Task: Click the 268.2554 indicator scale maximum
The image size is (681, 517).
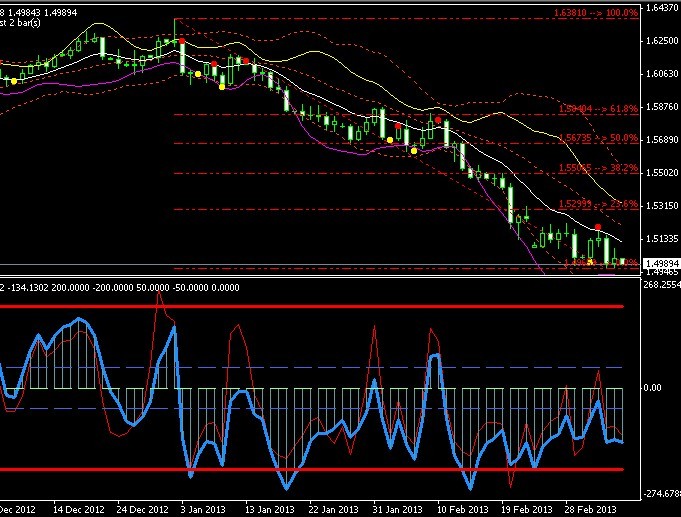Action: tap(662, 284)
